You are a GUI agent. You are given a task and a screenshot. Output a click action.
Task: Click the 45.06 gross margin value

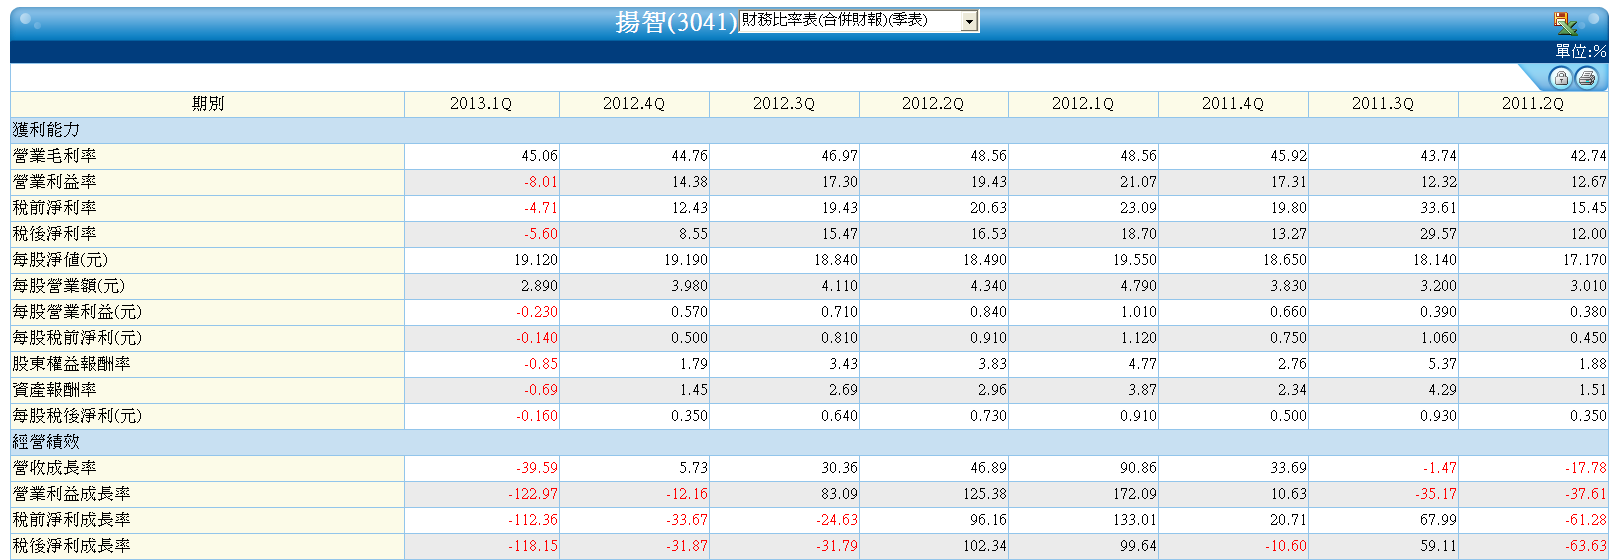coord(539,156)
